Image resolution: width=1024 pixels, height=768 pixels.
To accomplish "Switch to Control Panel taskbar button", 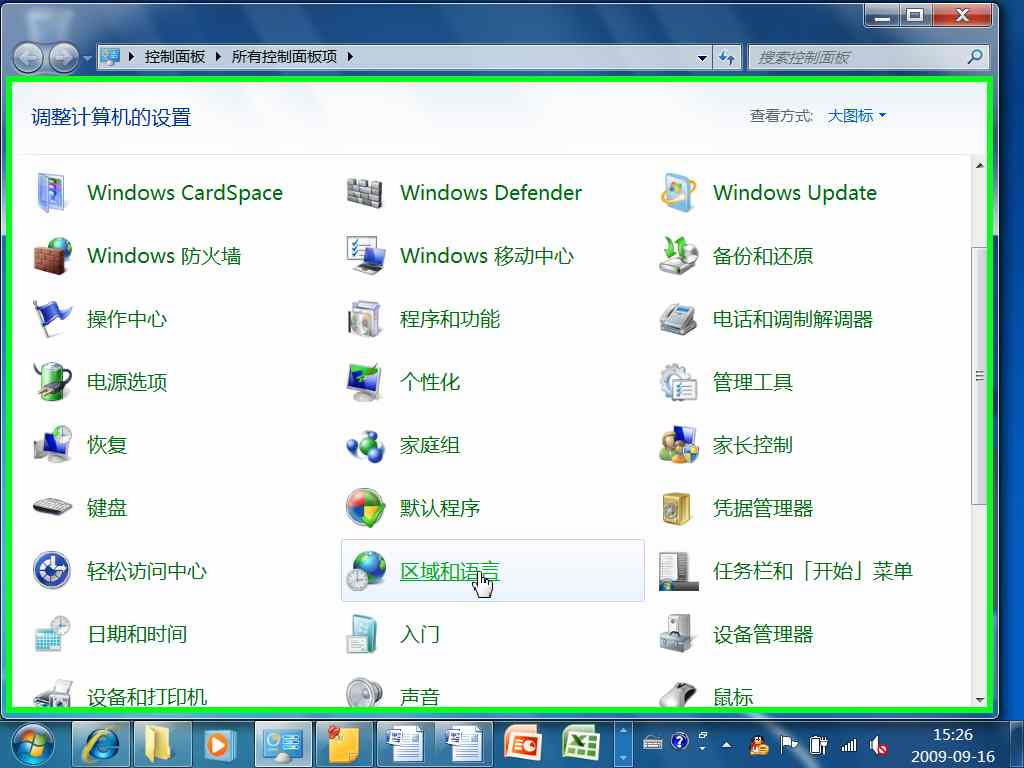I will point(283,744).
